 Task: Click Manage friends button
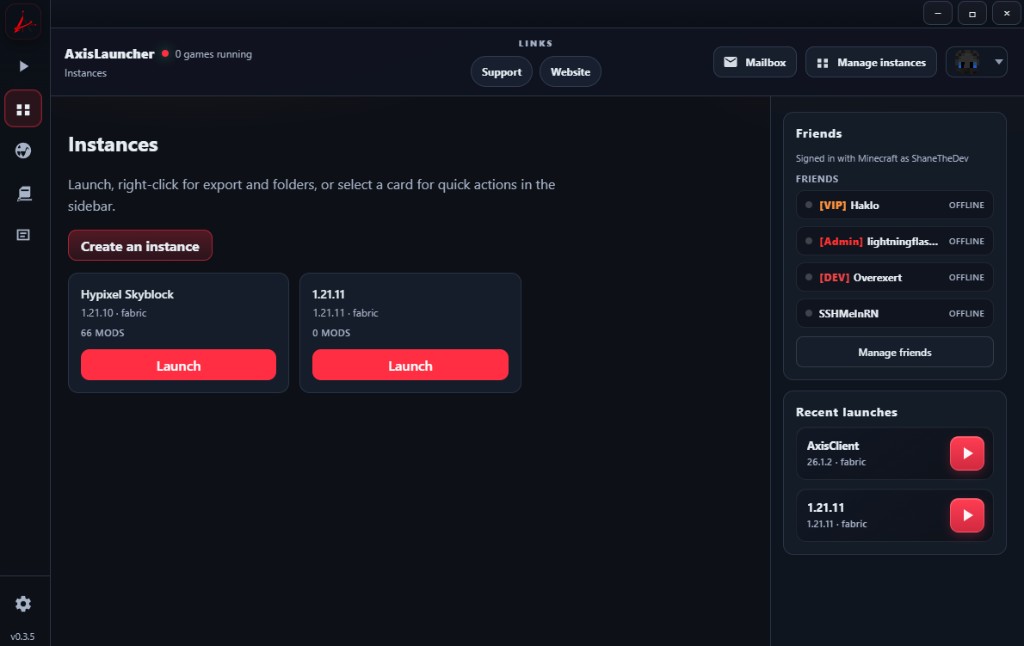click(x=895, y=352)
